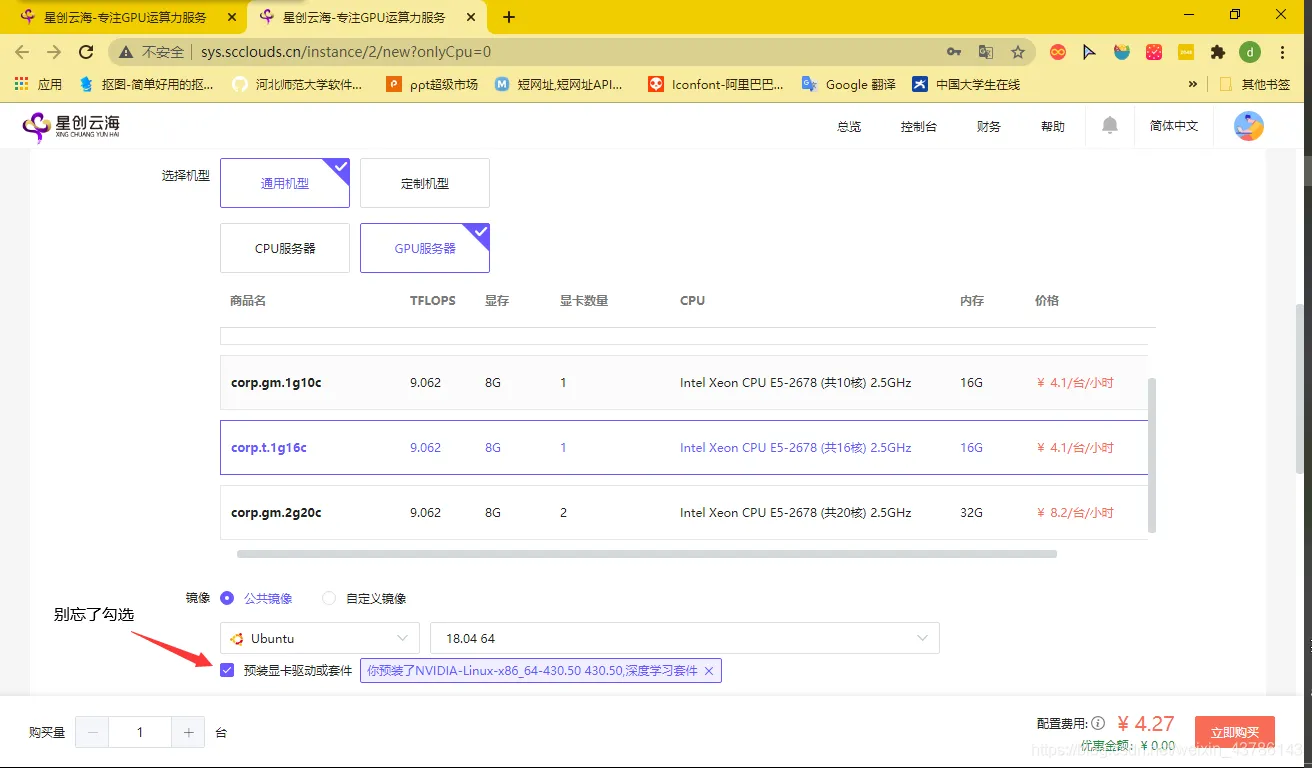Open 帮助 in top navigation
Image resolution: width=1312 pixels, height=768 pixels.
(x=1053, y=127)
